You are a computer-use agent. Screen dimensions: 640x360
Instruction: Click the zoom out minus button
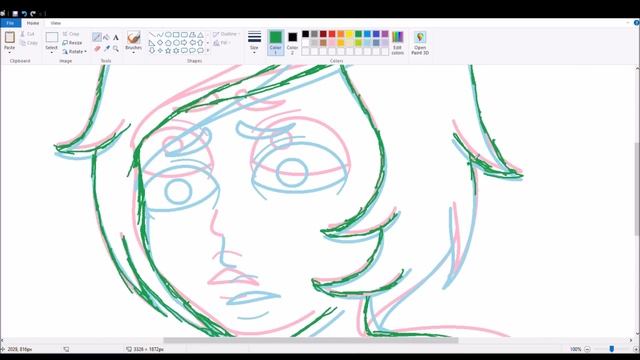587,349
